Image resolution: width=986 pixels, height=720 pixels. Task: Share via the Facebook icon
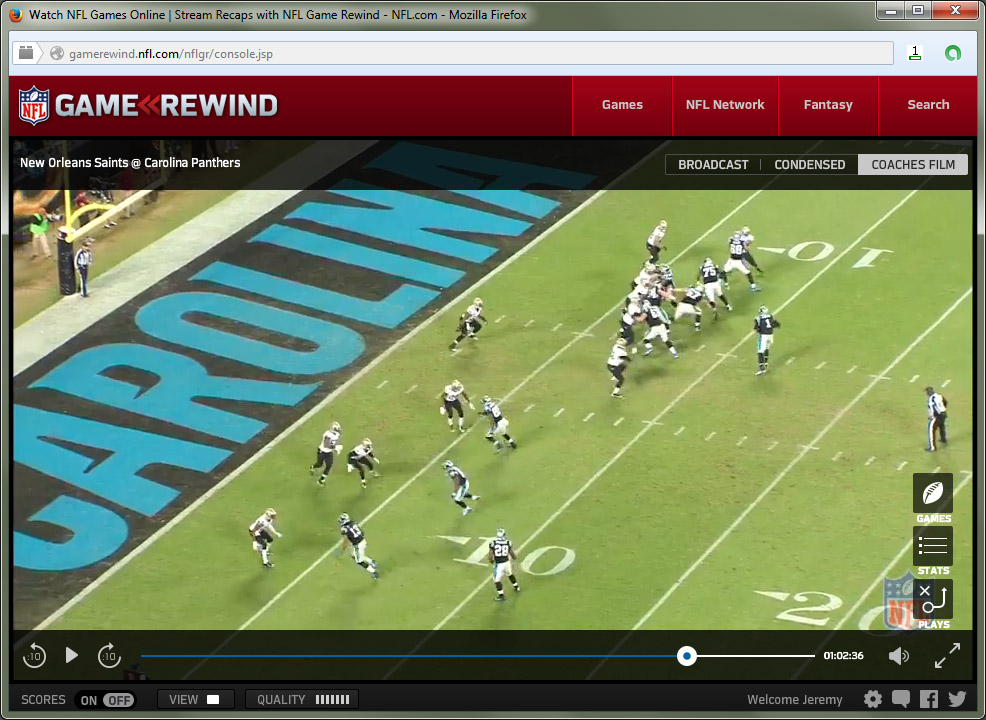pos(929,700)
